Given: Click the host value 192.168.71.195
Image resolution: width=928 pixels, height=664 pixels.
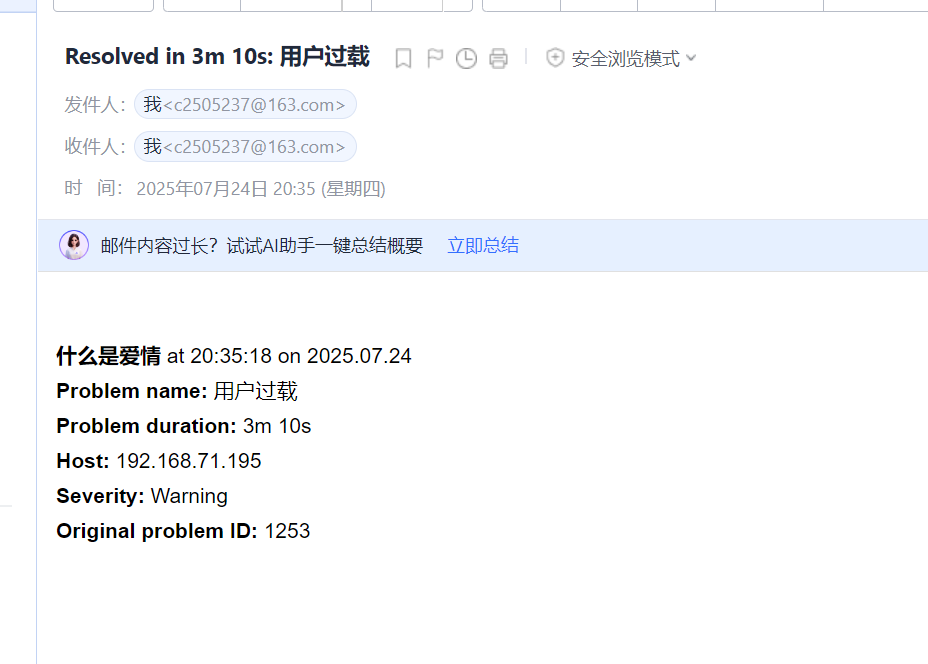Looking at the screenshot, I should pos(189,461).
